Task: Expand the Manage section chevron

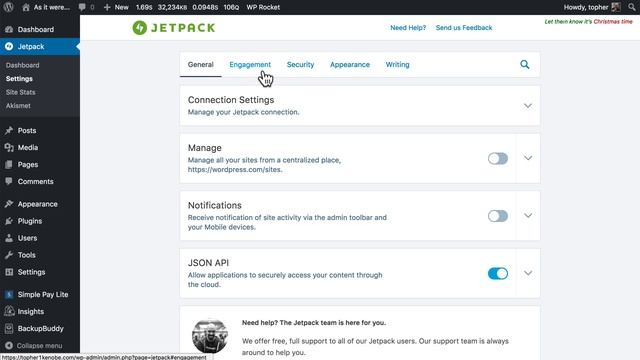Action: tap(528, 158)
